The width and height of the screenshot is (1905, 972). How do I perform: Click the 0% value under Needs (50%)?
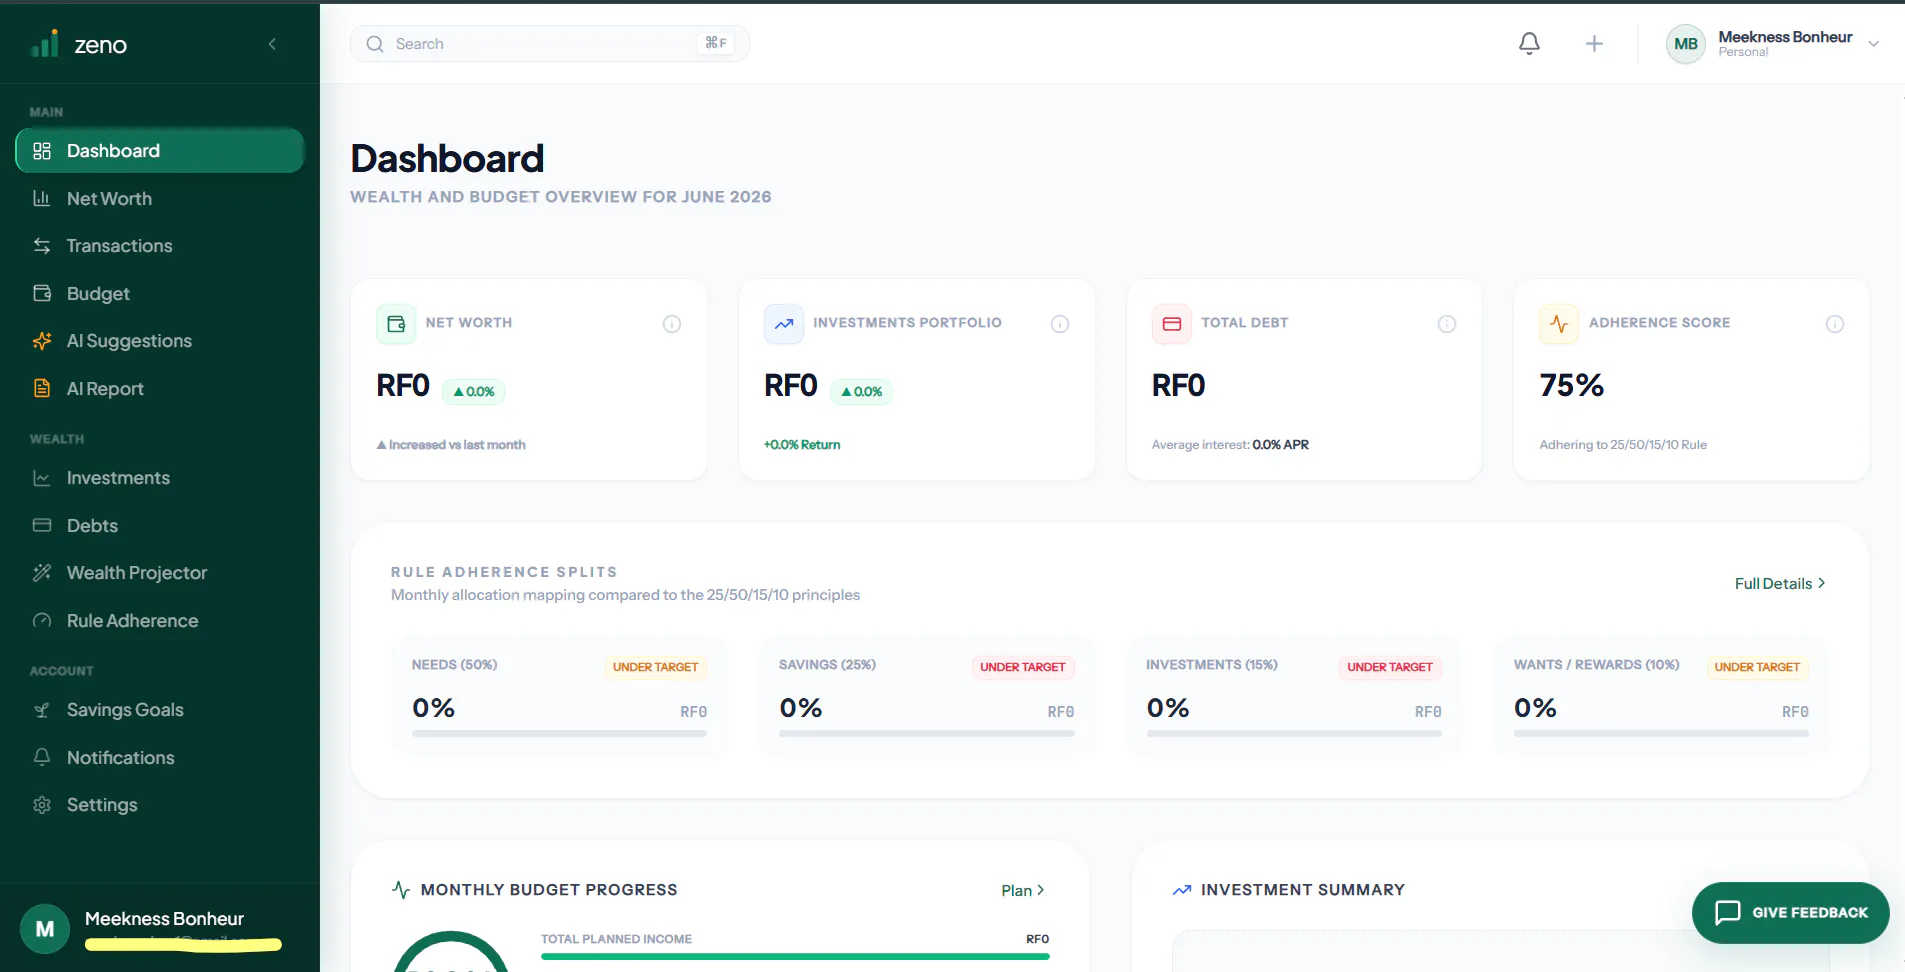tap(434, 708)
